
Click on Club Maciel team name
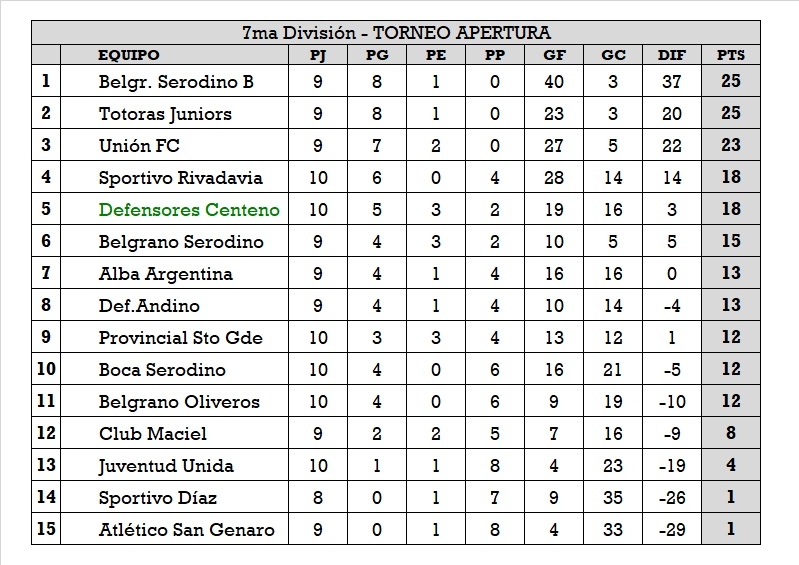coord(153,434)
